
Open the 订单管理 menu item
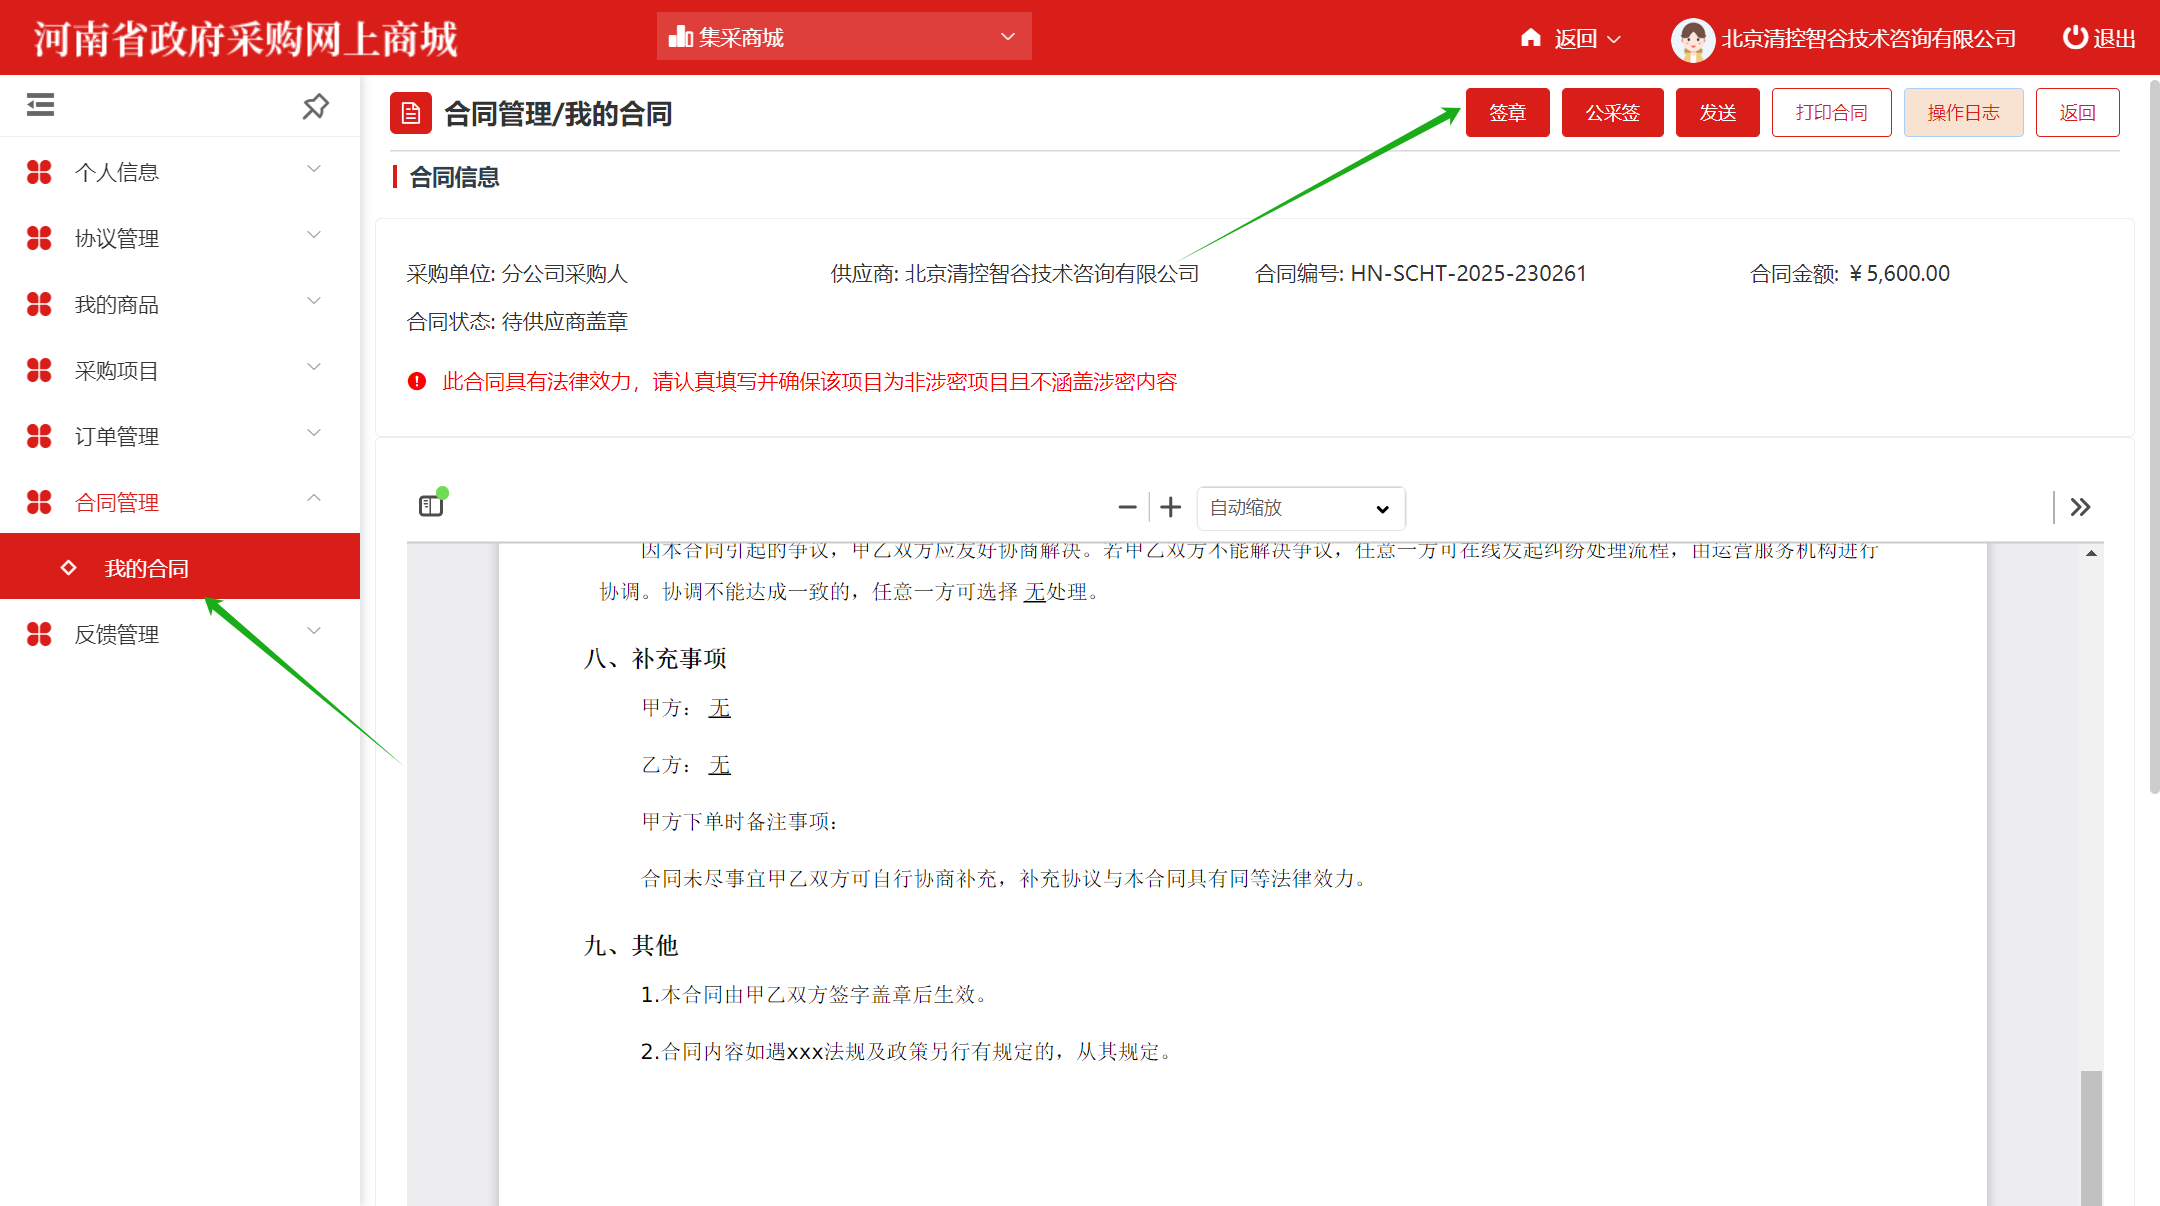click(180, 436)
